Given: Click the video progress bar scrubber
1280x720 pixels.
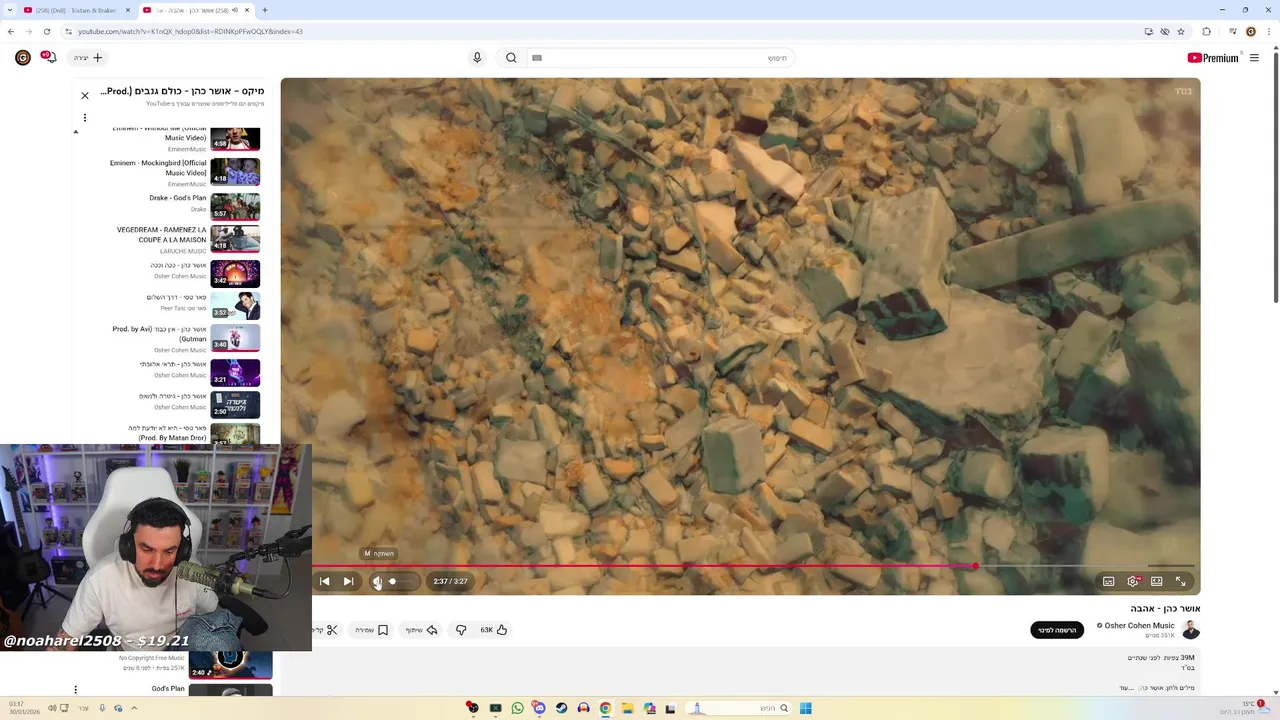Looking at the screenshot, I should [975, 566].
